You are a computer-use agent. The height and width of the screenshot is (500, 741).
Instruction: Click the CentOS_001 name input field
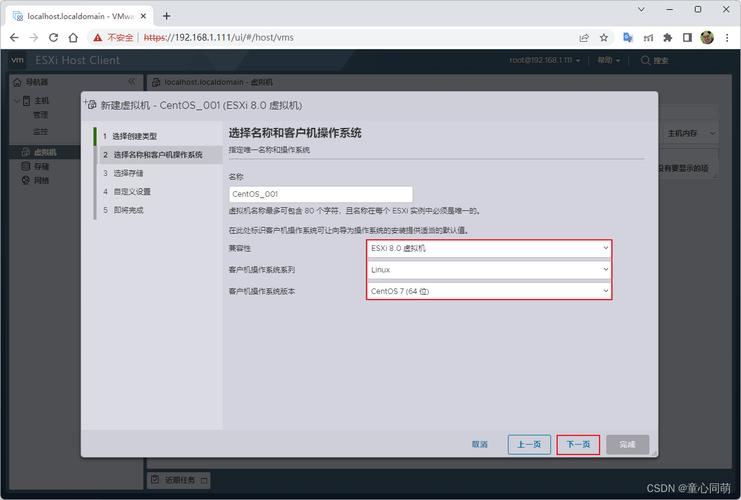[x=320, y=194]
